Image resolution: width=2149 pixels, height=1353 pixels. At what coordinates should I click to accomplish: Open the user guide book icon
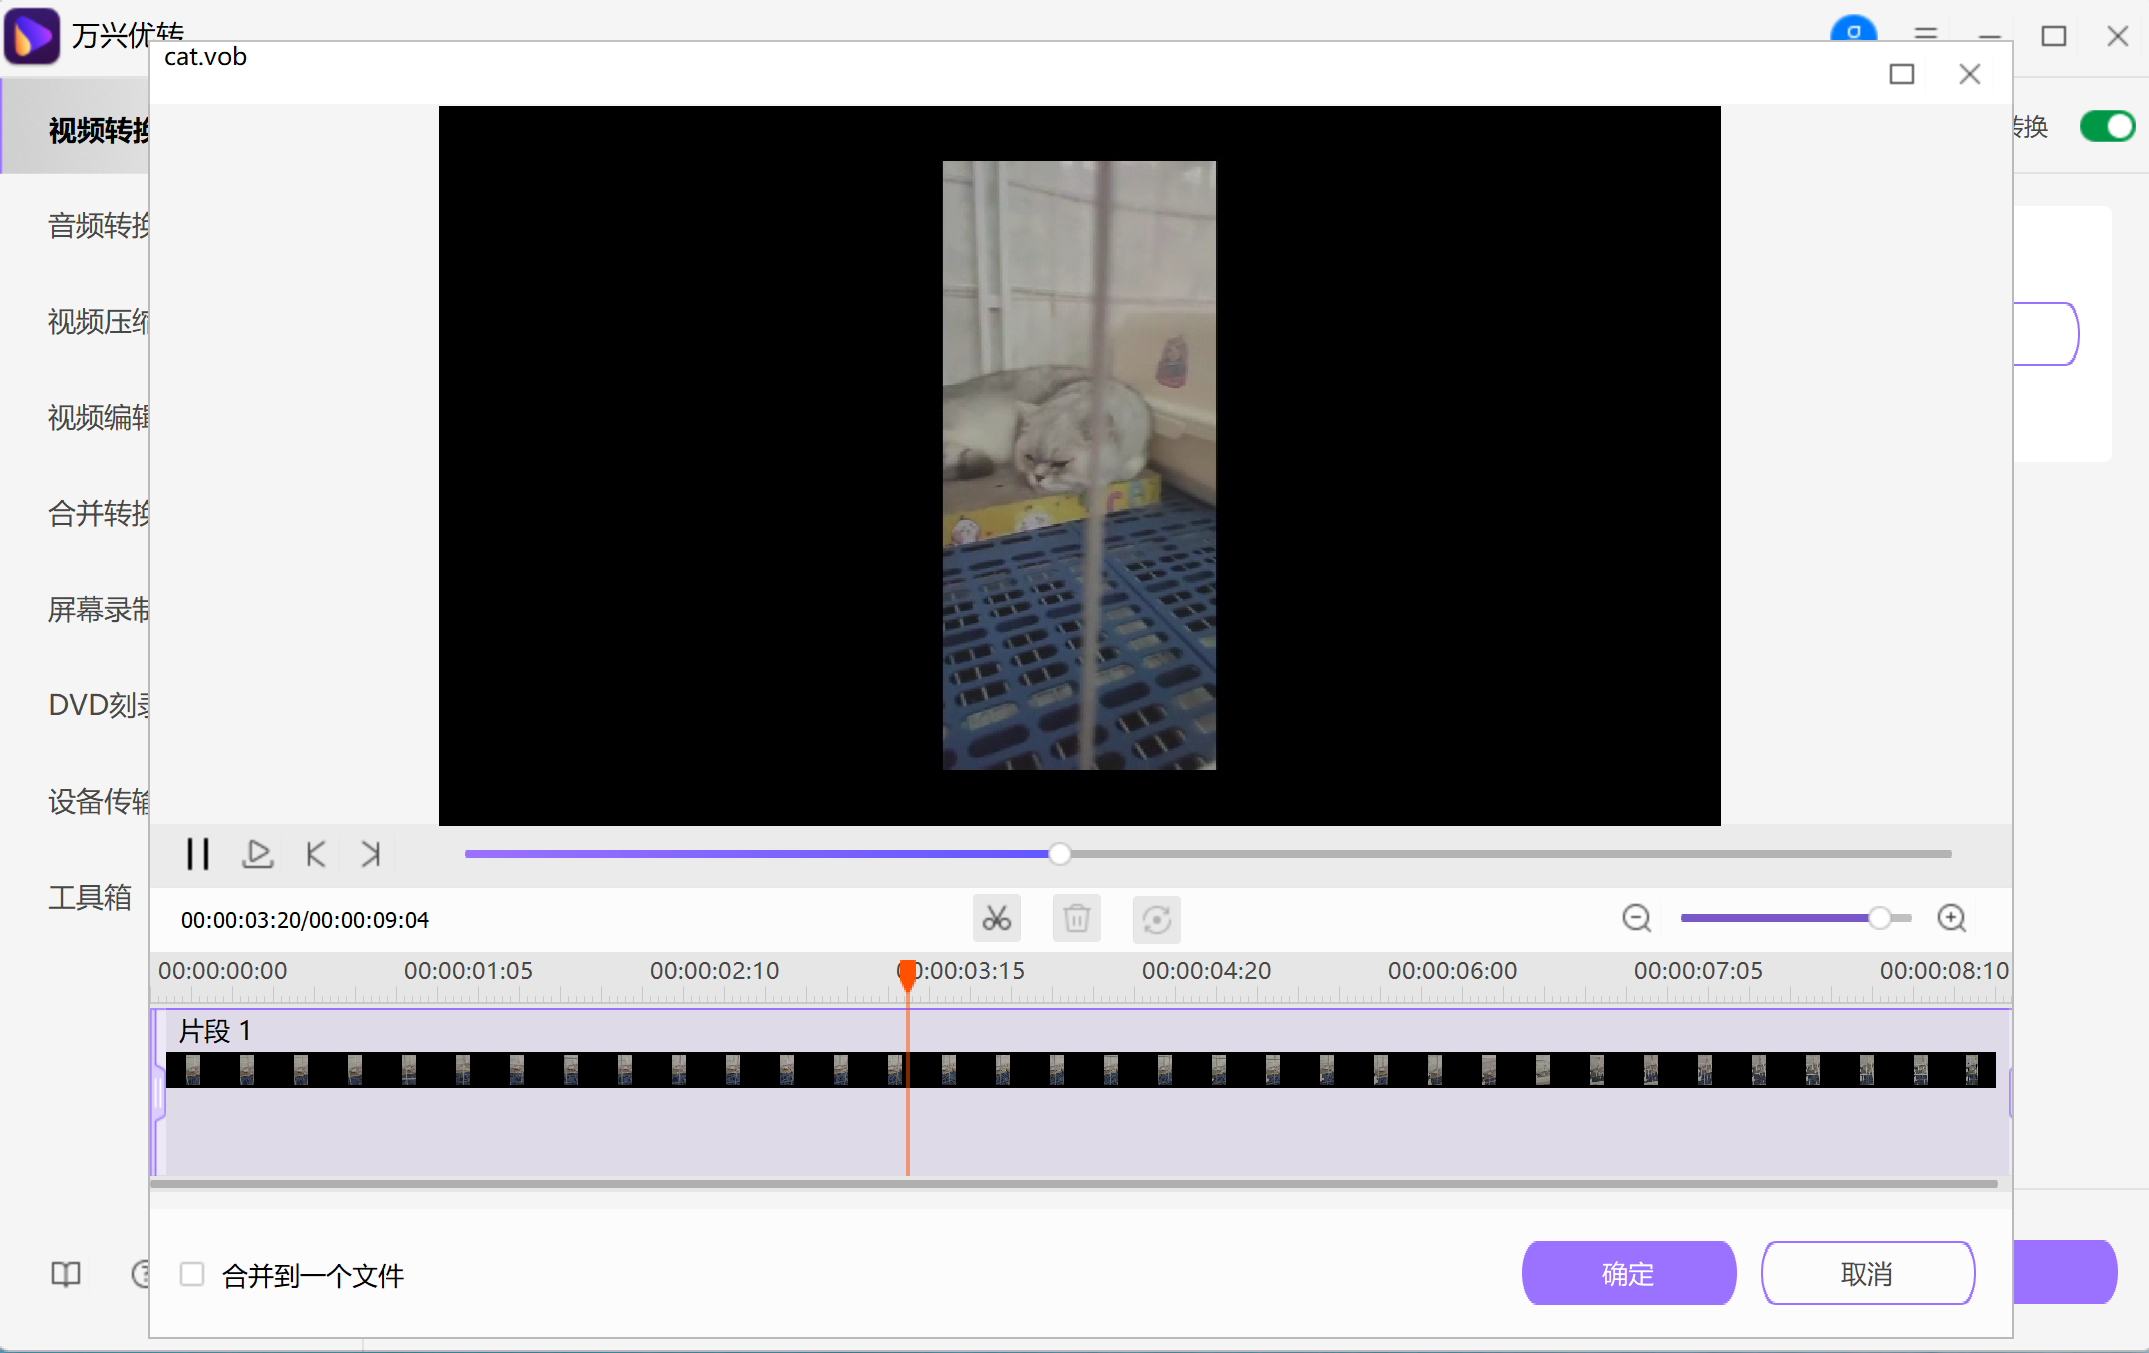point(65,1274)
